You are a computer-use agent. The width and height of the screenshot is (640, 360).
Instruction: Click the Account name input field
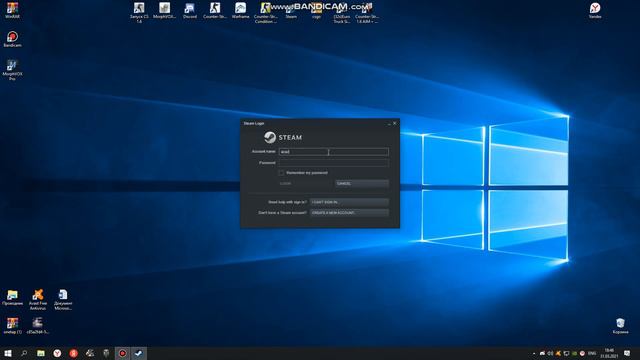(x=333, y=152)
